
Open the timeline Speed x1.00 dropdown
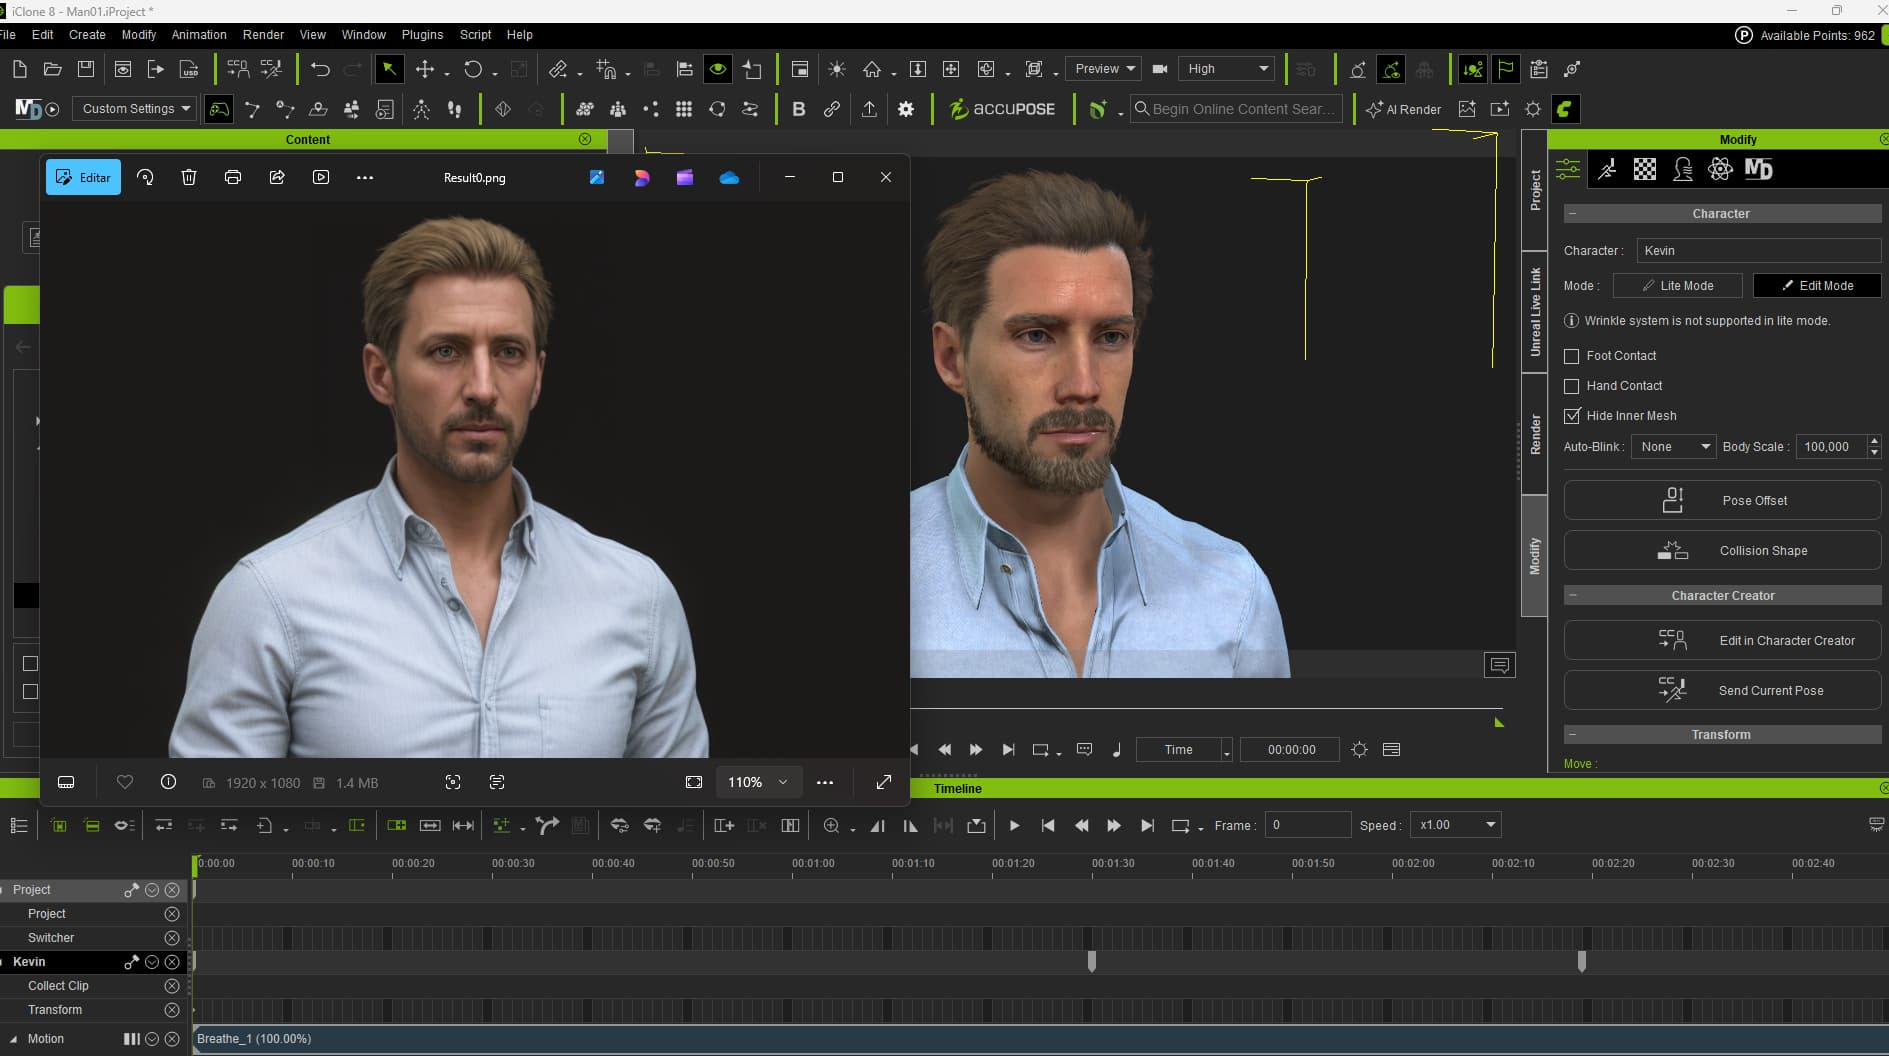pos(1456,825)
